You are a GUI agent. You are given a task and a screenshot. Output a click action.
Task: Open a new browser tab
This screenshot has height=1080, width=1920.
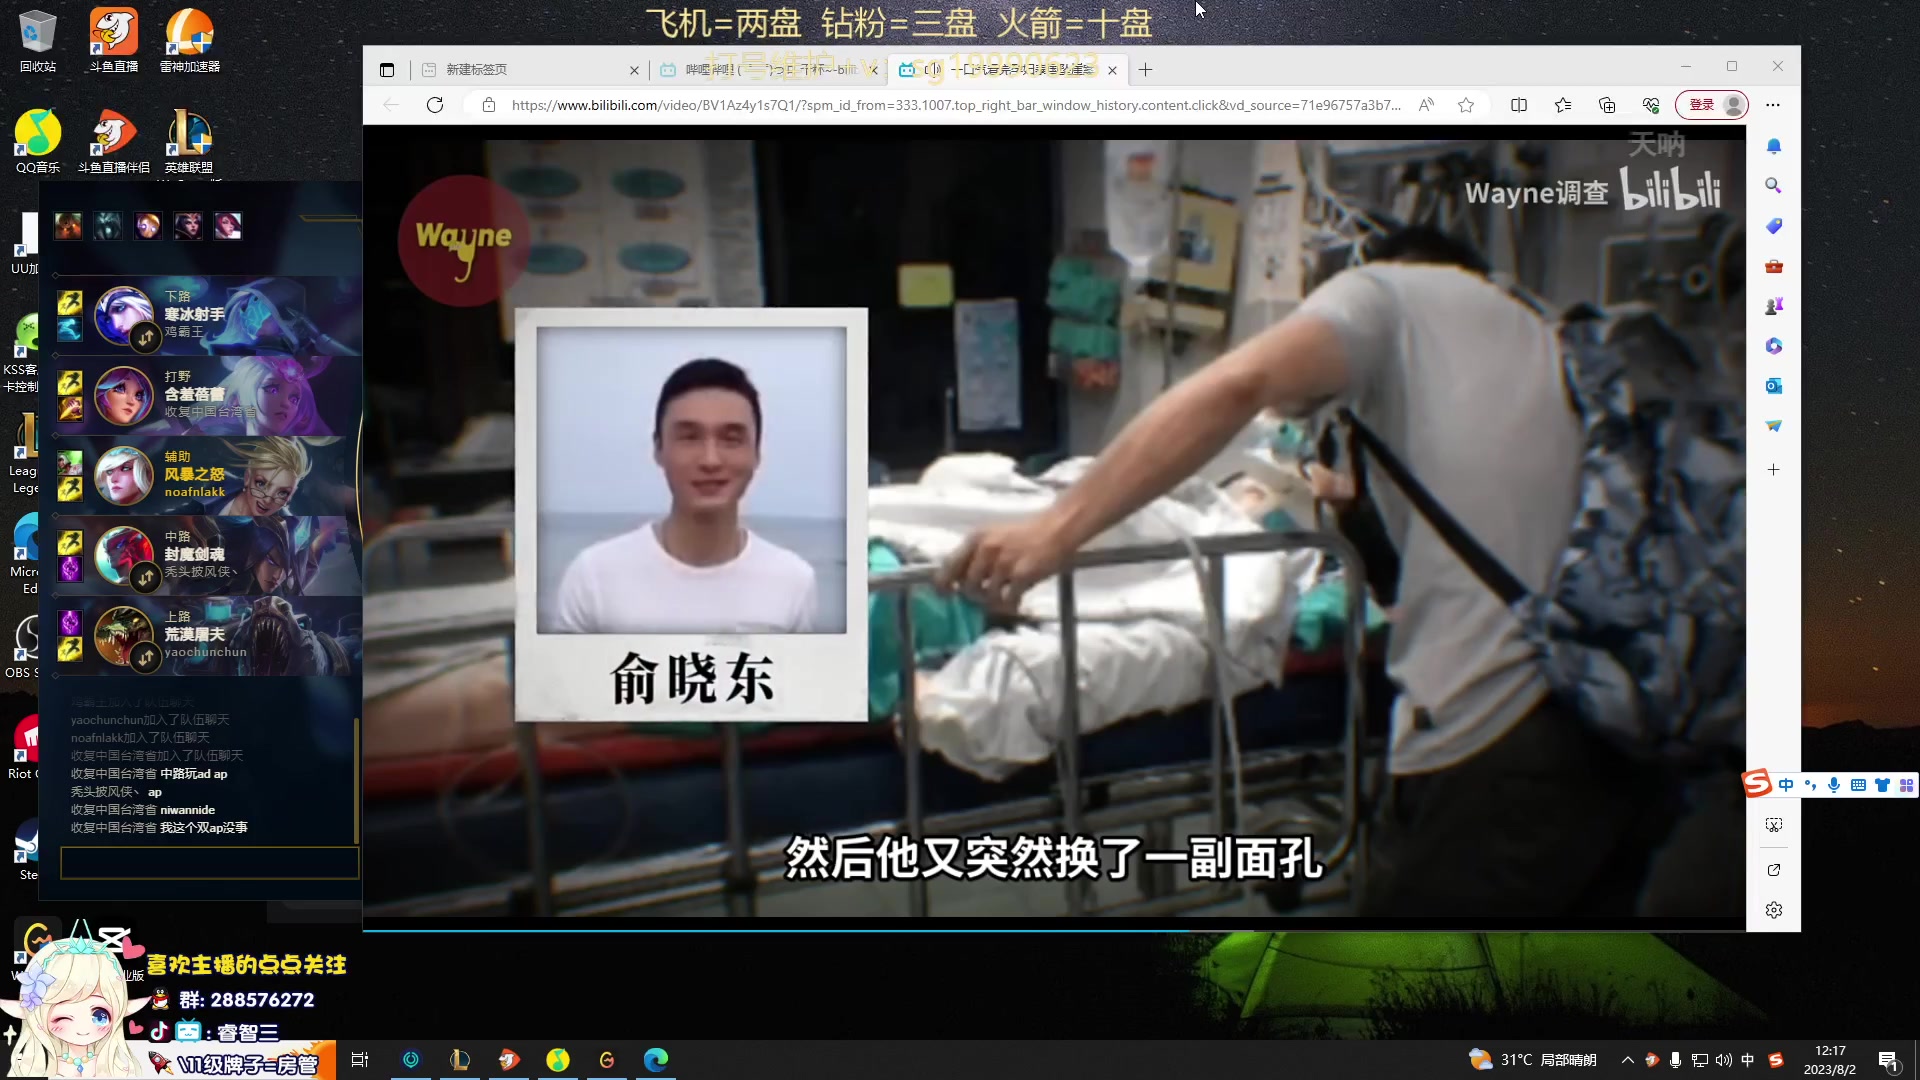point(1146,70)
